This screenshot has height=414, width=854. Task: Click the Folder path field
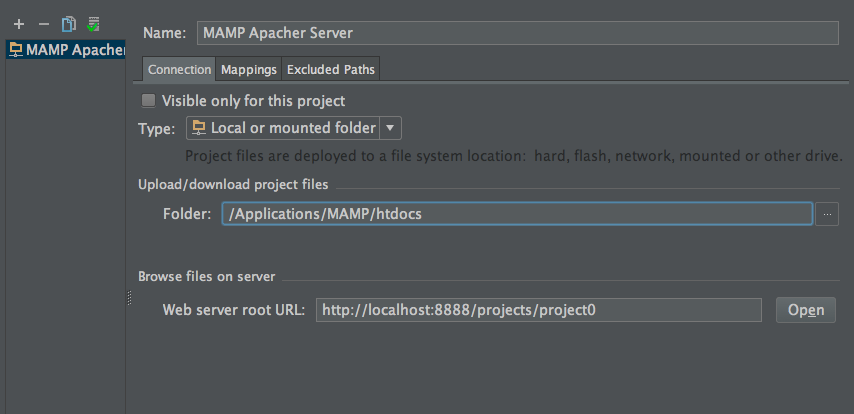(x=517, y=214)
